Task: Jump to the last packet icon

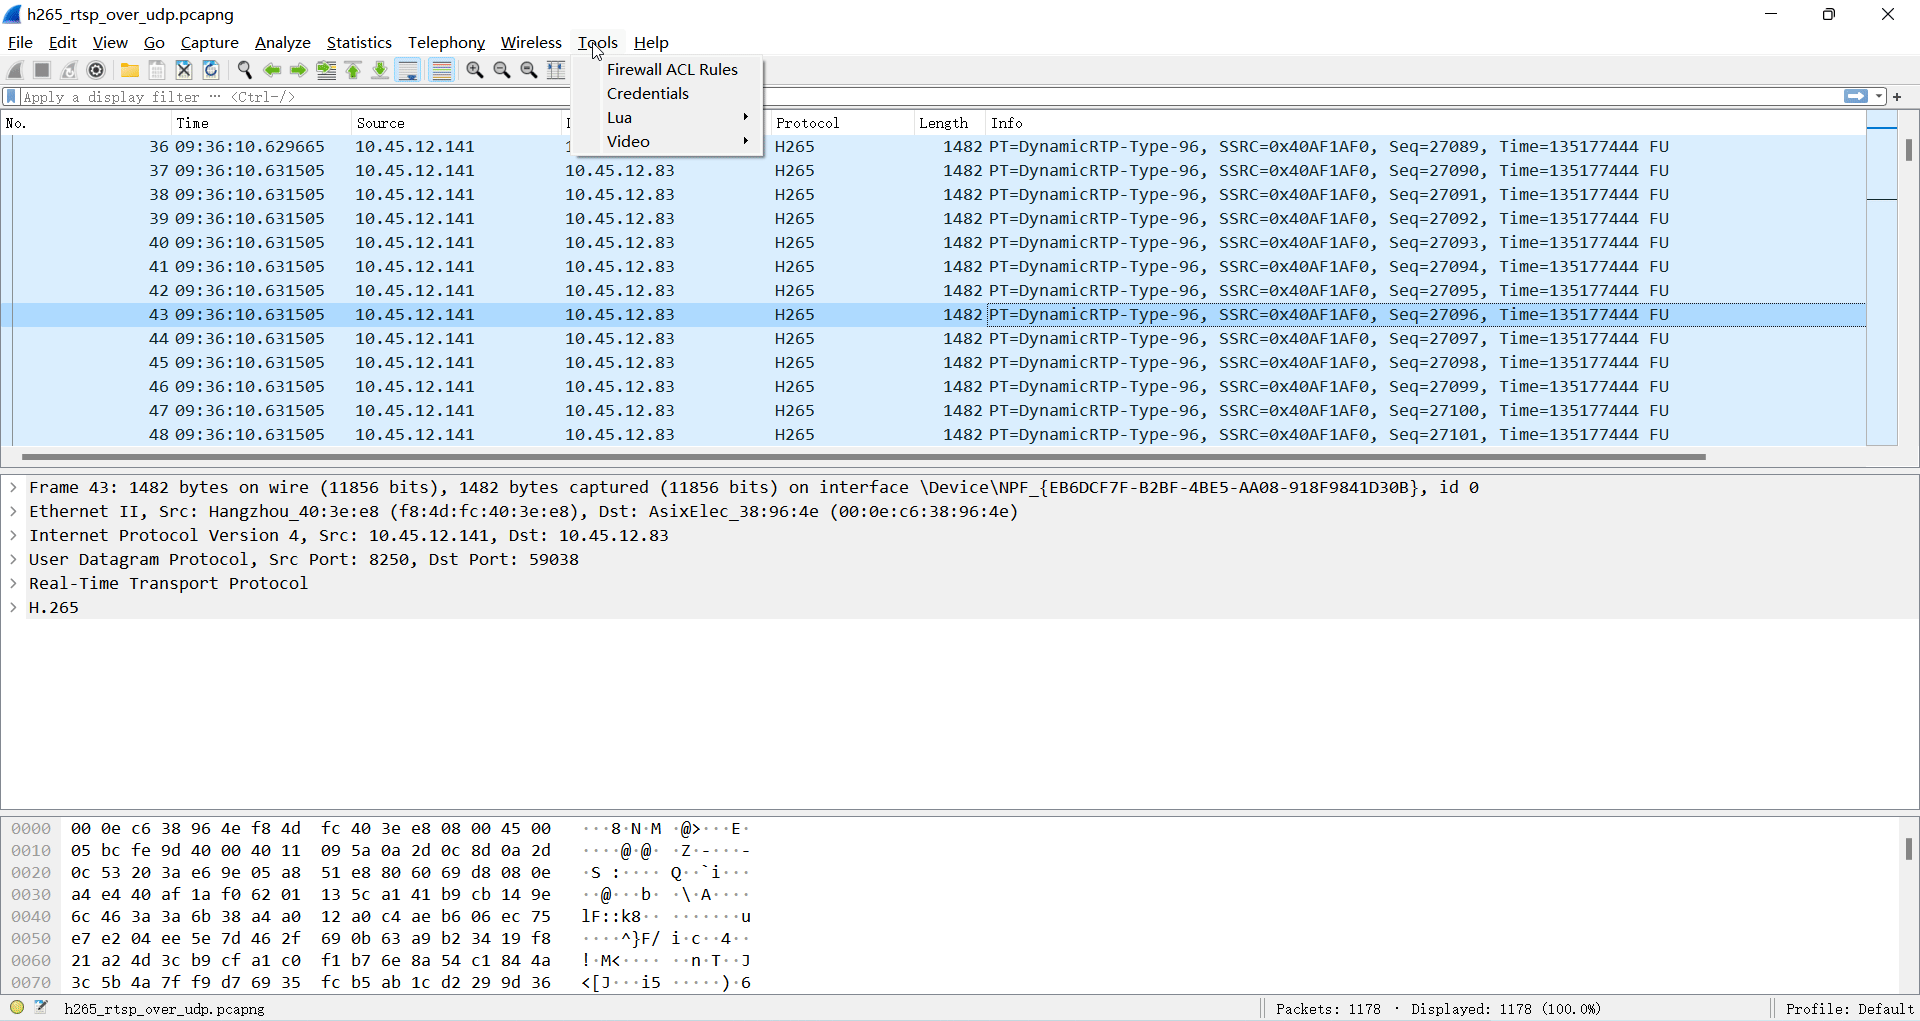Action: tap(380, 70)
